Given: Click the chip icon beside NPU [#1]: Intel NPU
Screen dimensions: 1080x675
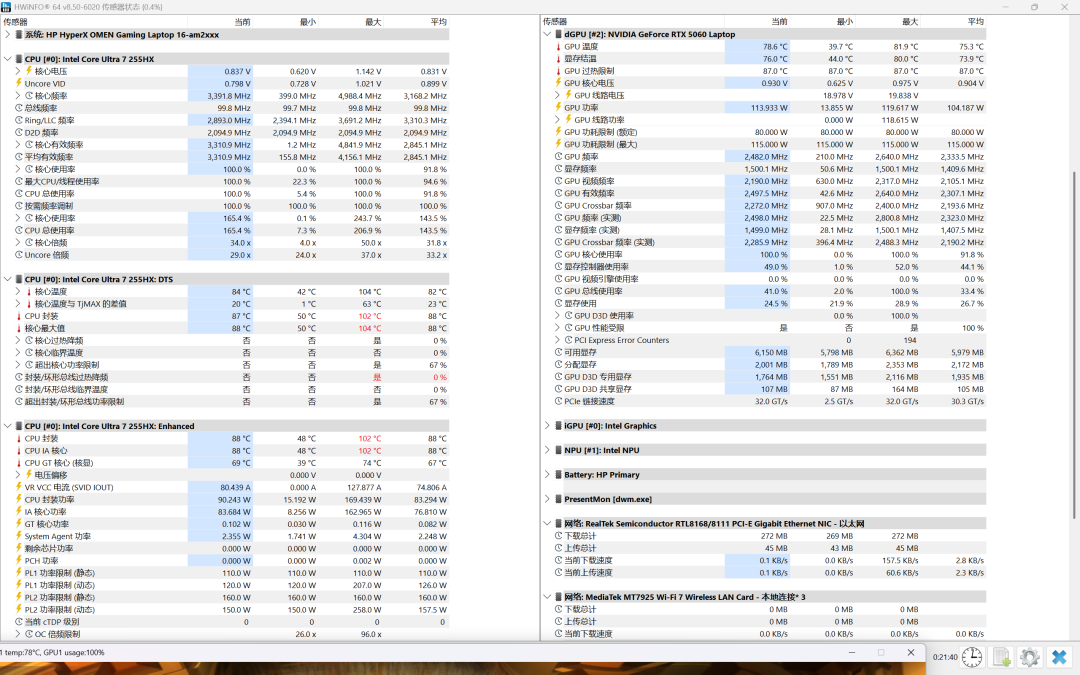Looking at the screenshot, I should [x=558, y=450].
